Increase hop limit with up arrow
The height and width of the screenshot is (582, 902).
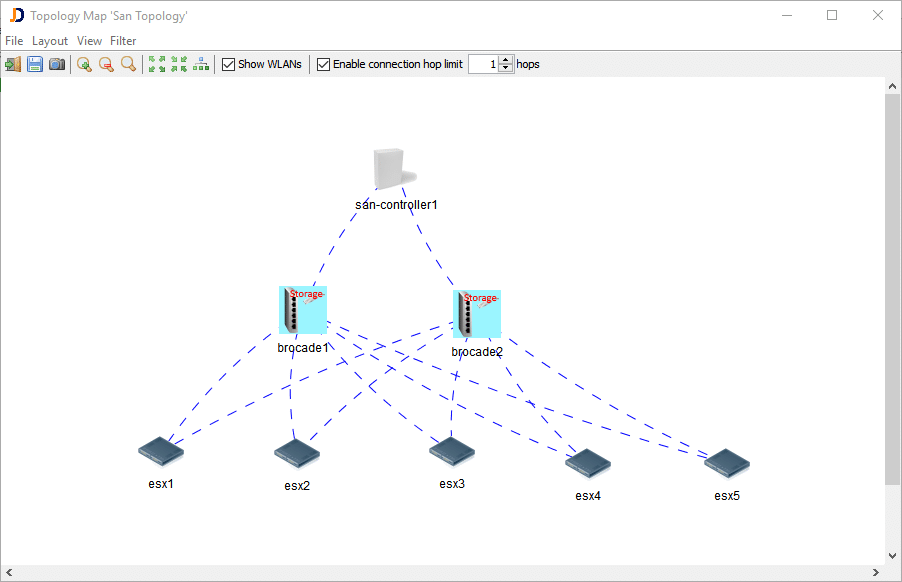(506, 60)
